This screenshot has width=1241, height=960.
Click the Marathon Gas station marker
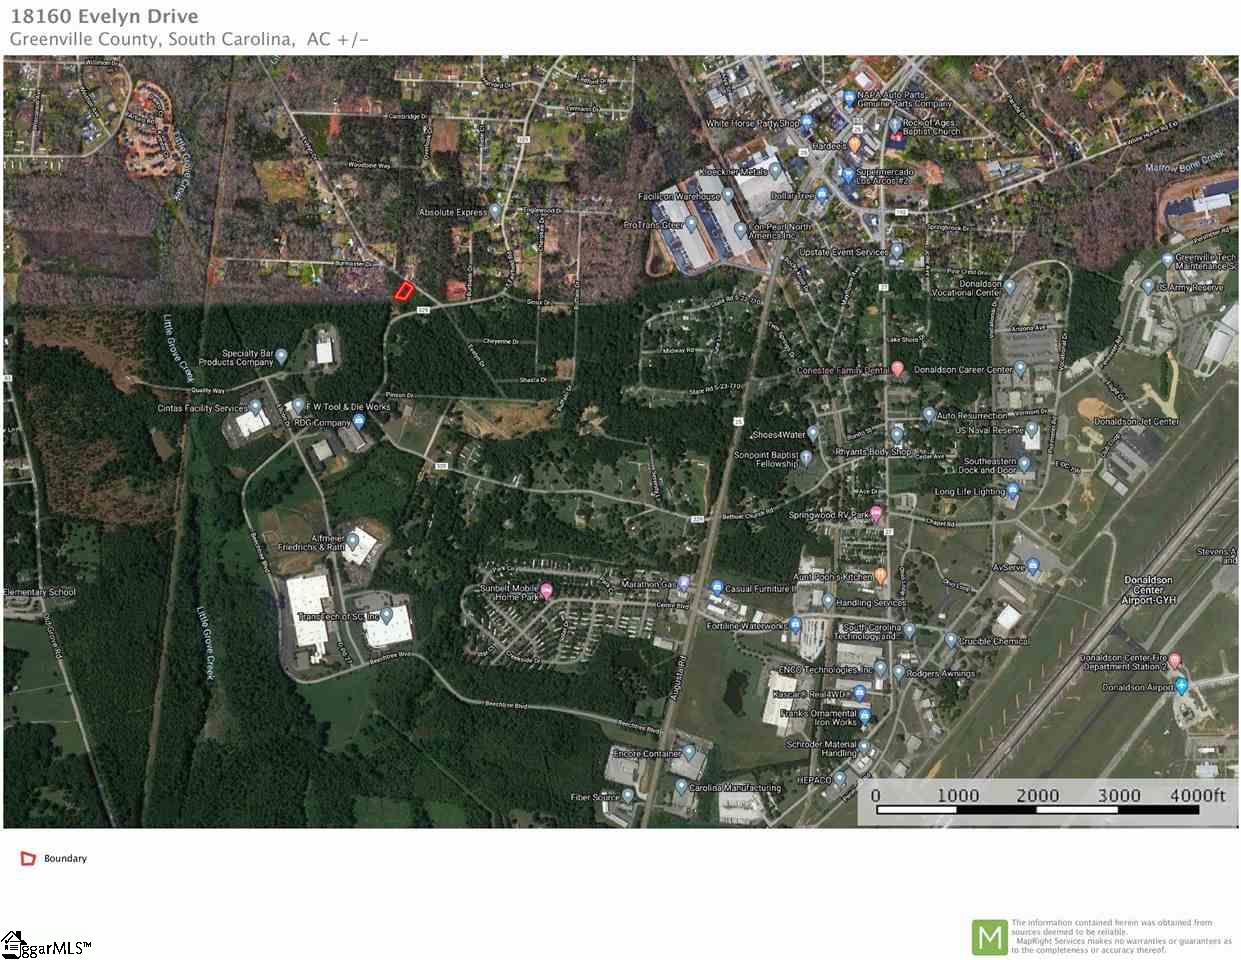coord(684,583)
